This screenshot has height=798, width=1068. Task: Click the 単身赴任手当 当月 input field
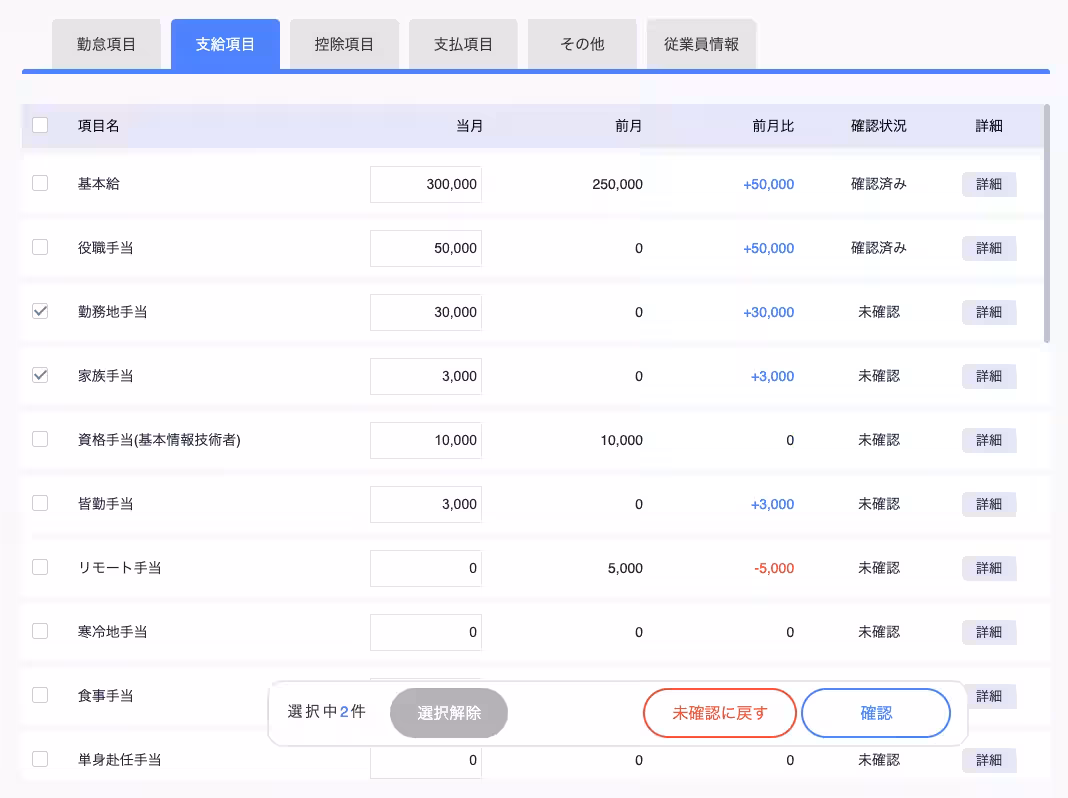click(426, 762)
